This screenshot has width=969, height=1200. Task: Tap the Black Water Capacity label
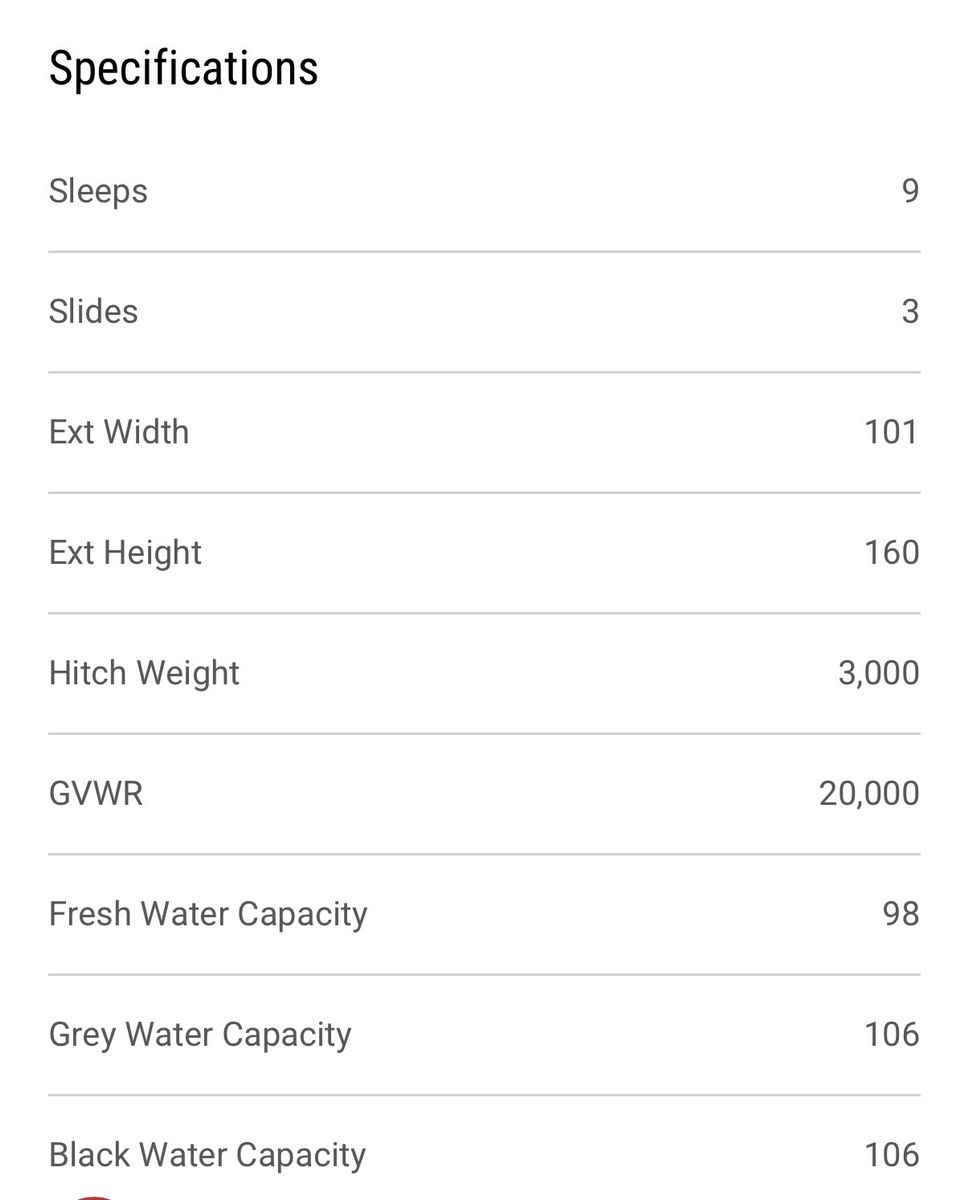click(207, 1155)
